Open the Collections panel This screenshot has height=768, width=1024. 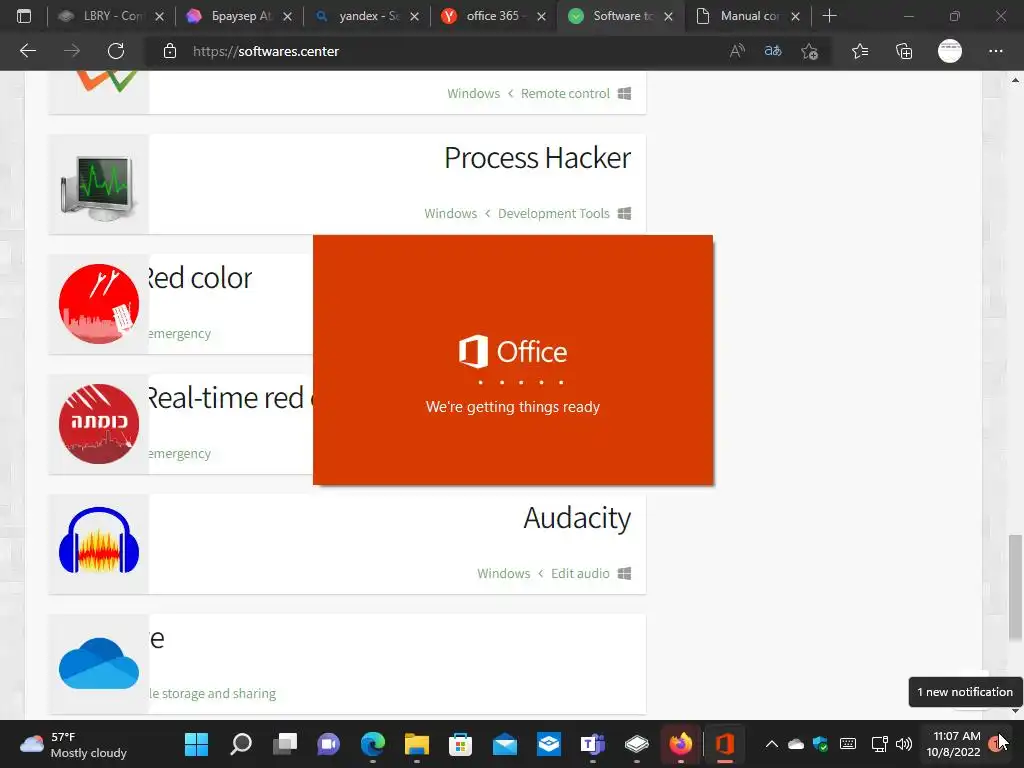[x=904, y=51]
